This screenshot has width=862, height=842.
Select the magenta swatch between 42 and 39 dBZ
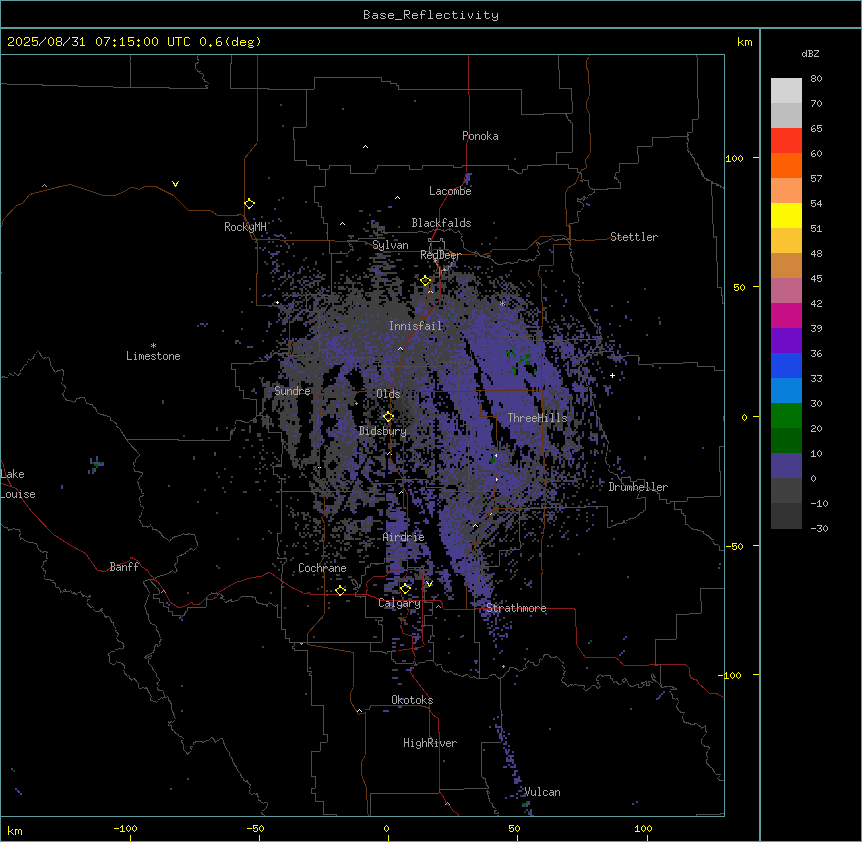(786, 315)
